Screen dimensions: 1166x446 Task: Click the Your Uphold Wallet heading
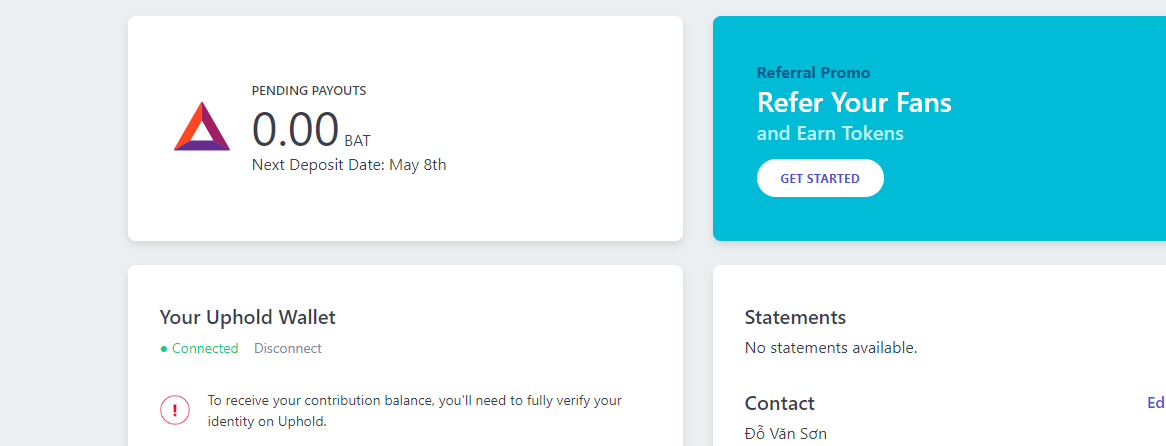click(x=247, y=318)
